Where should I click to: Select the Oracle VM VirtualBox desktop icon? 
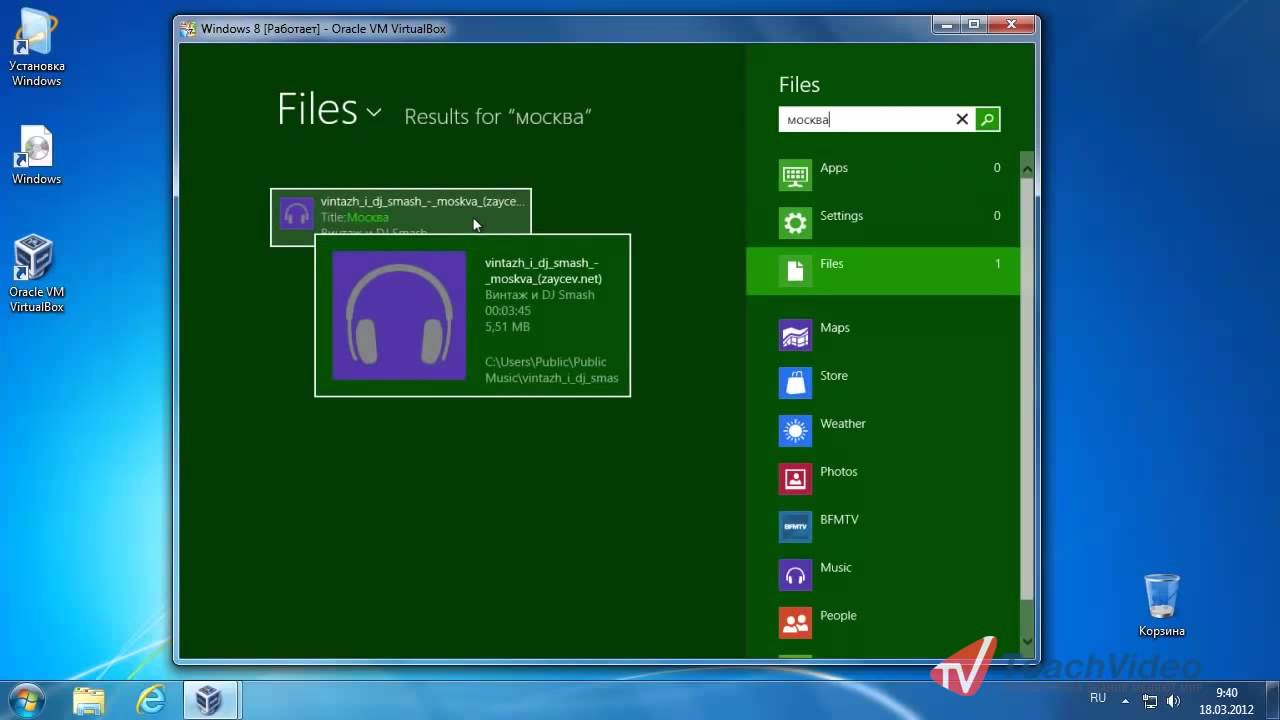pyautogui.click(x=37, y=274)
